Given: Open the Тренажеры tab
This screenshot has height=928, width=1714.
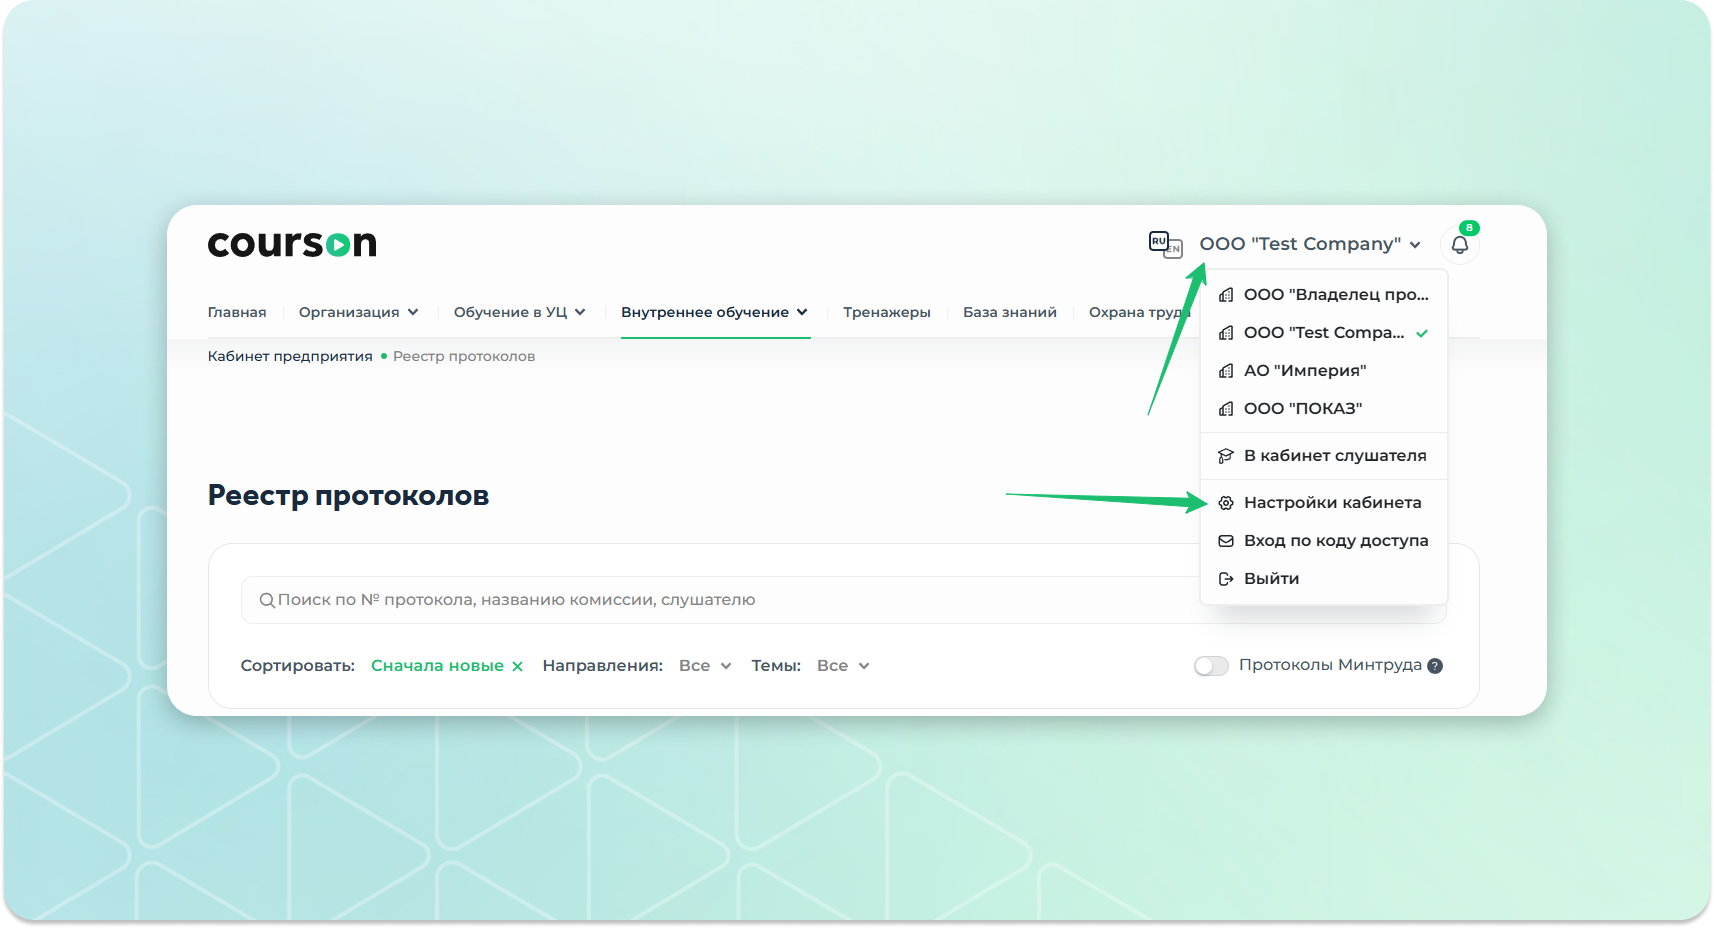Looking at the screenshot, I should tap(886, 312).
